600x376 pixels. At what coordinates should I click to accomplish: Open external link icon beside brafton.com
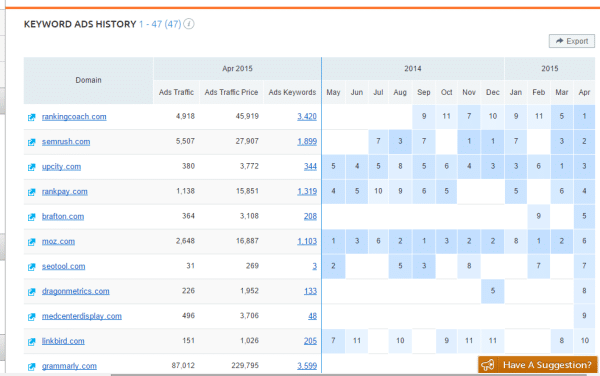[x=32, y=217]
